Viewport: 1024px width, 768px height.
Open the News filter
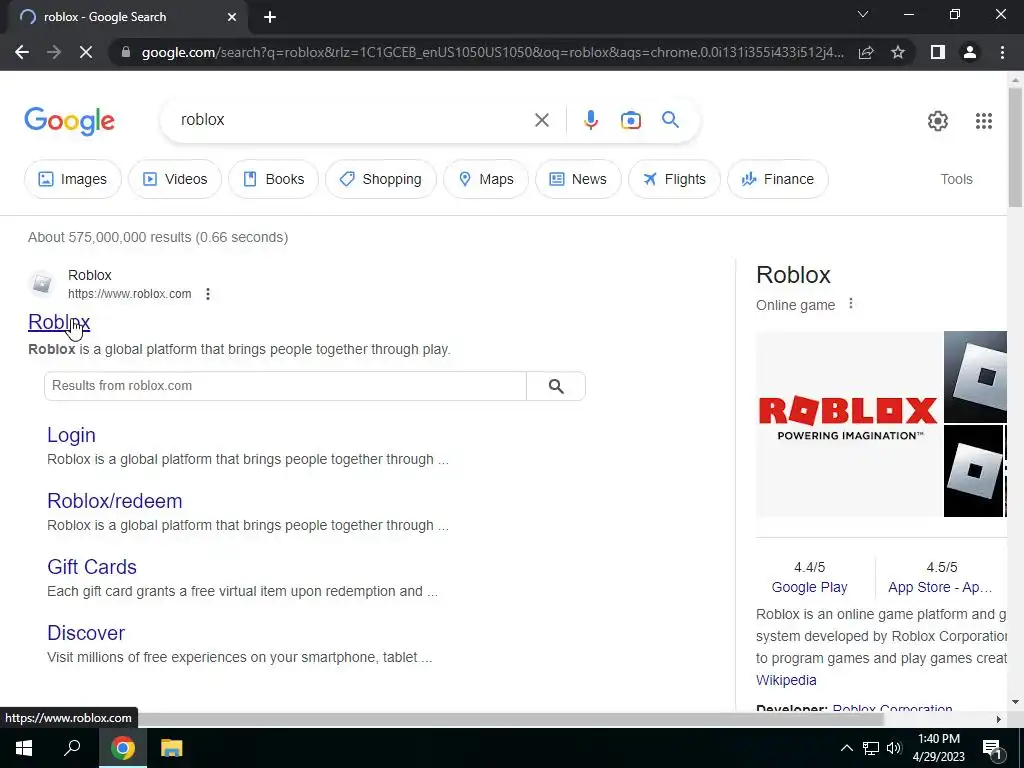[x=578, y=179]
